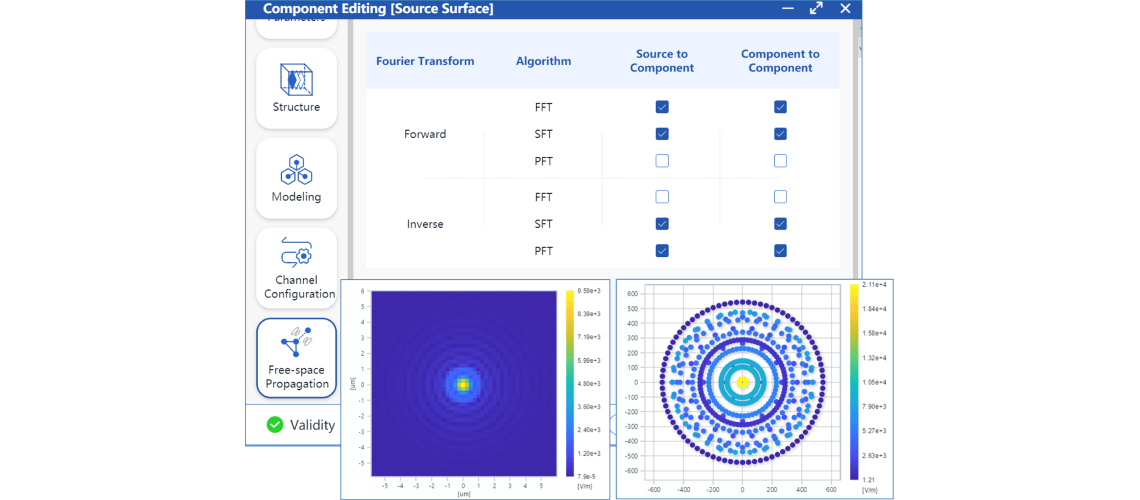The height and width of the screenshot is (500, 1140).
Task: Uncheck Forward SFT Component to Component
Action: click(x=780, y=134)
